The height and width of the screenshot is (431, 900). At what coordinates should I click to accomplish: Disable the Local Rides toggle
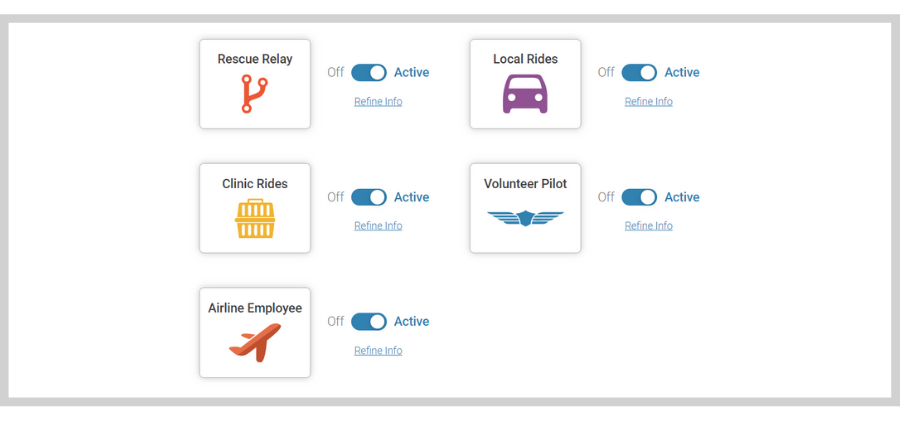tap(639, 72)
